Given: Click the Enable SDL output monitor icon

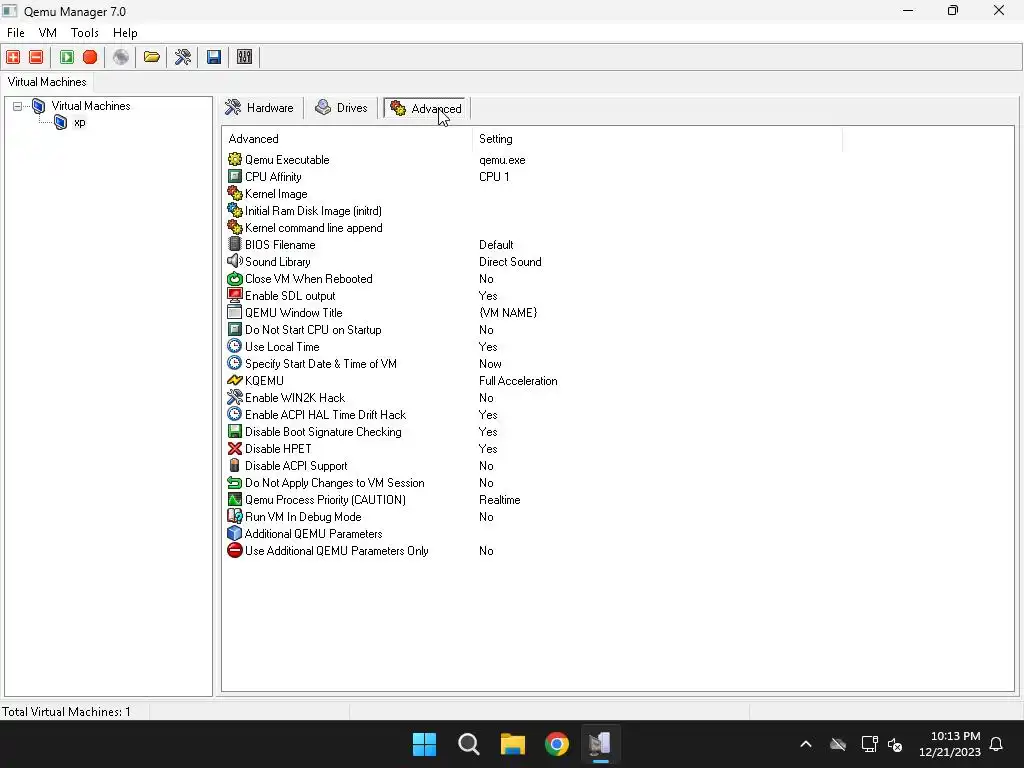Looking at the screenshot, I should click(x=234, y=295).
